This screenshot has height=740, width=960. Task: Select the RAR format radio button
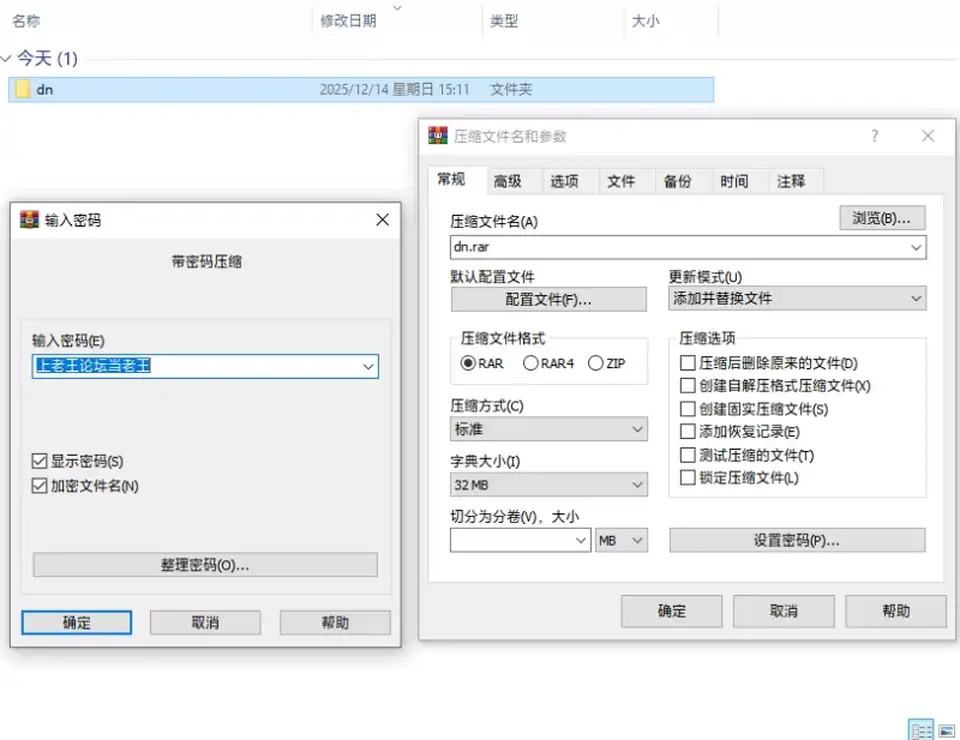click(468, 363)
